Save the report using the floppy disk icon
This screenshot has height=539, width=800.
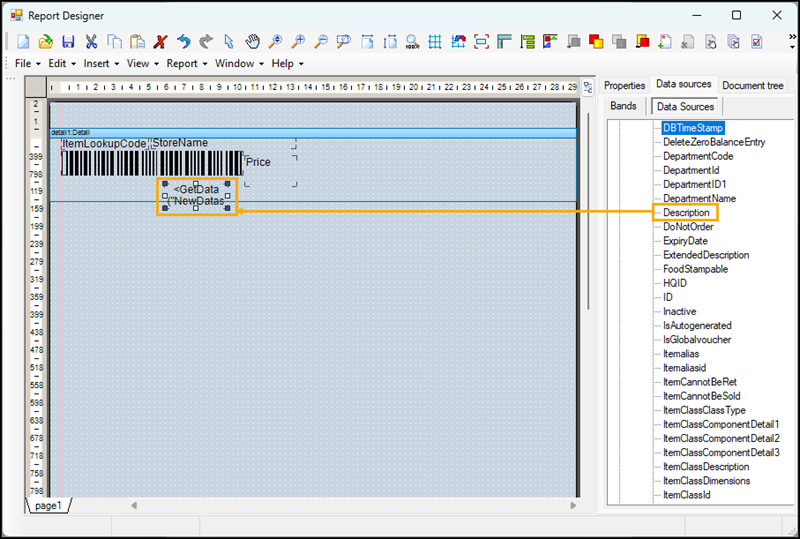click(68, 42)
